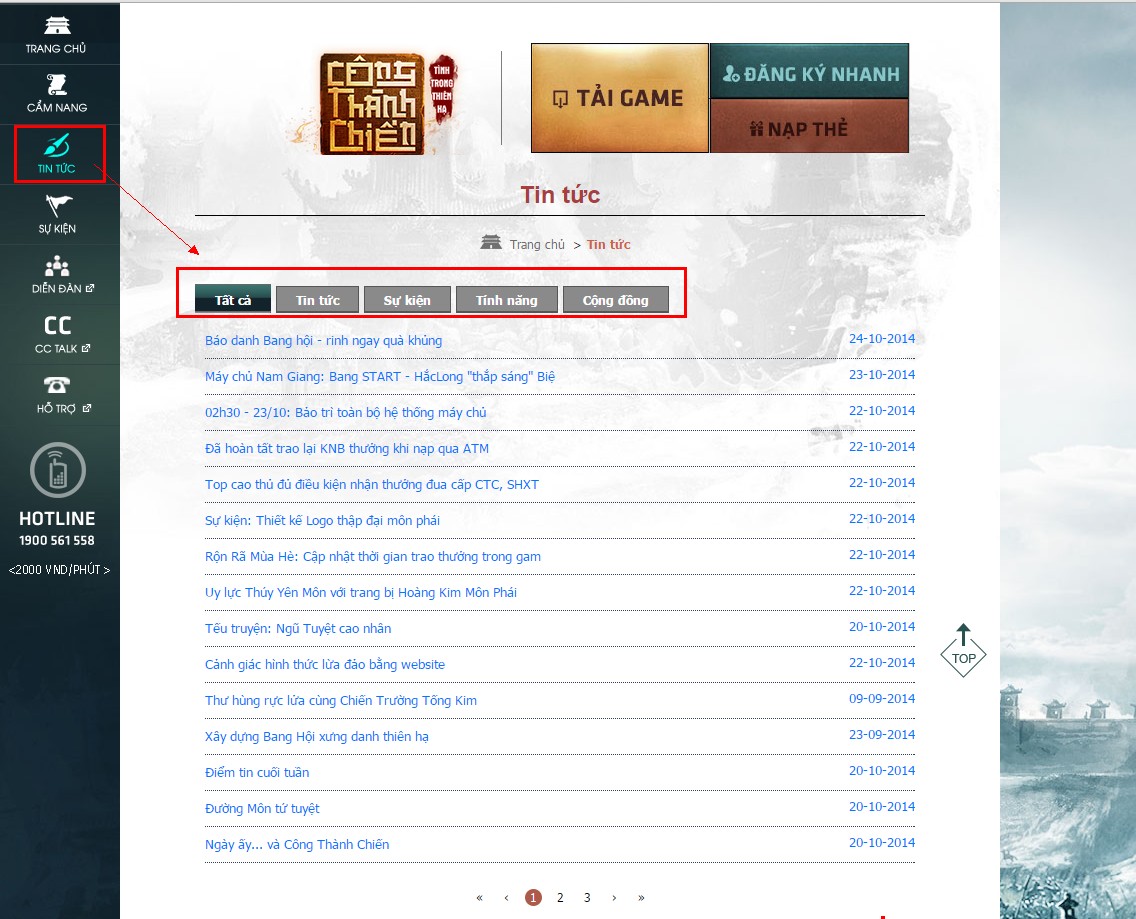
Task: Jump to last page with » arrow
Action: (641, 898)
